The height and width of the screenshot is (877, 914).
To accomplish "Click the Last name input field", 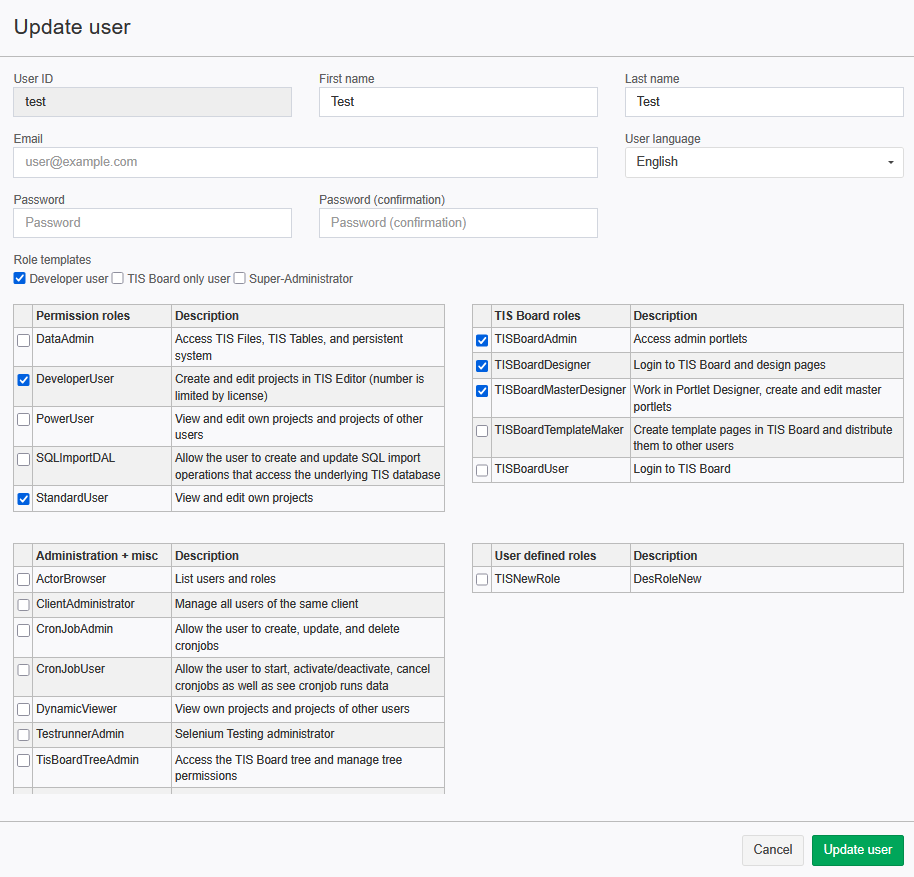I will 764,102.
